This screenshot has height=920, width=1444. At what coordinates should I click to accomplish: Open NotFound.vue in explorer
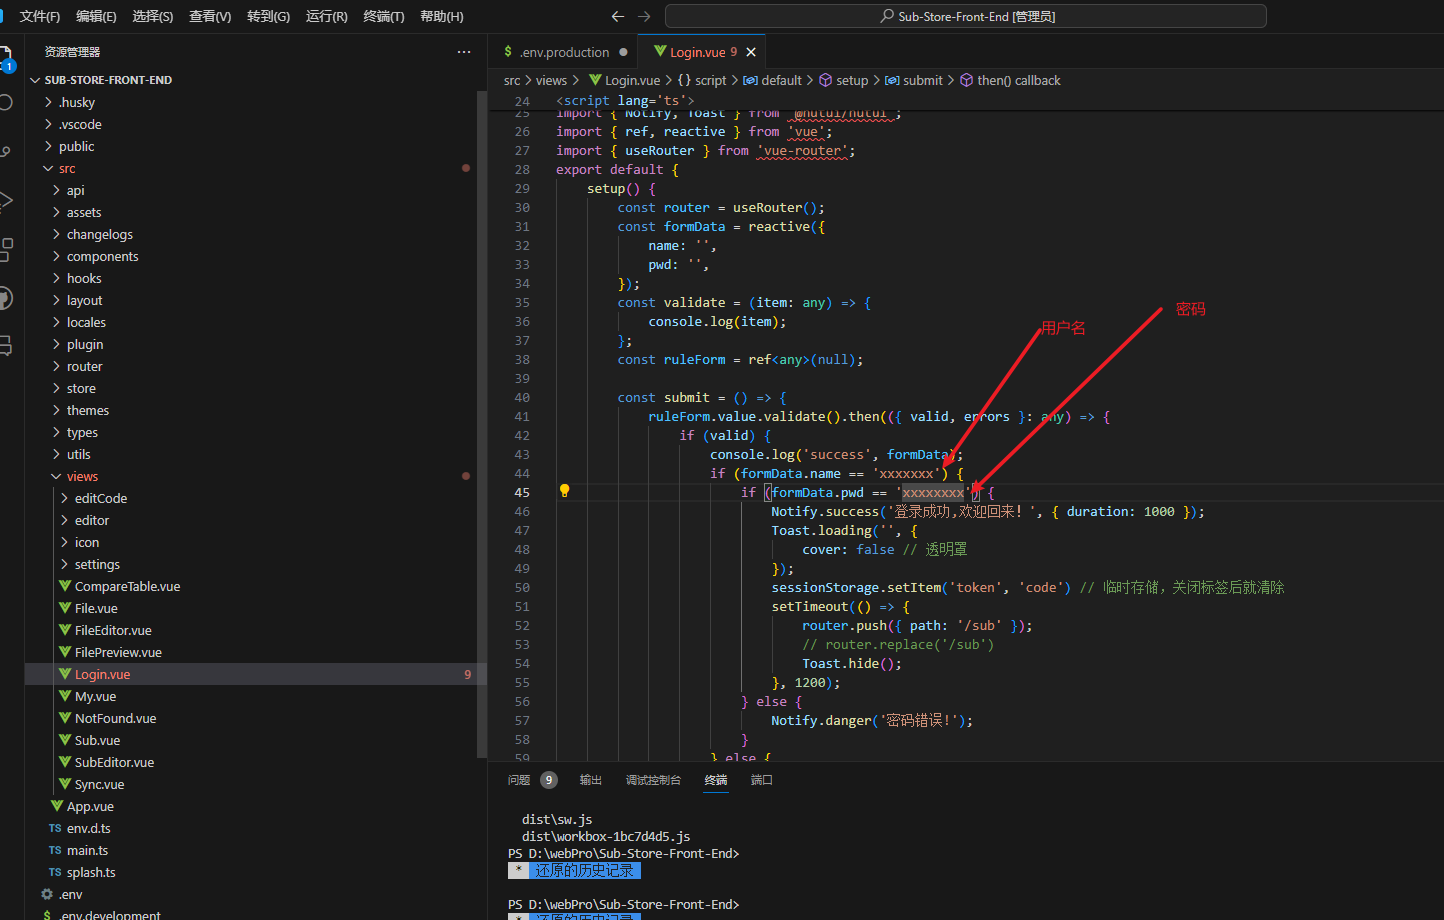[115, 718]
